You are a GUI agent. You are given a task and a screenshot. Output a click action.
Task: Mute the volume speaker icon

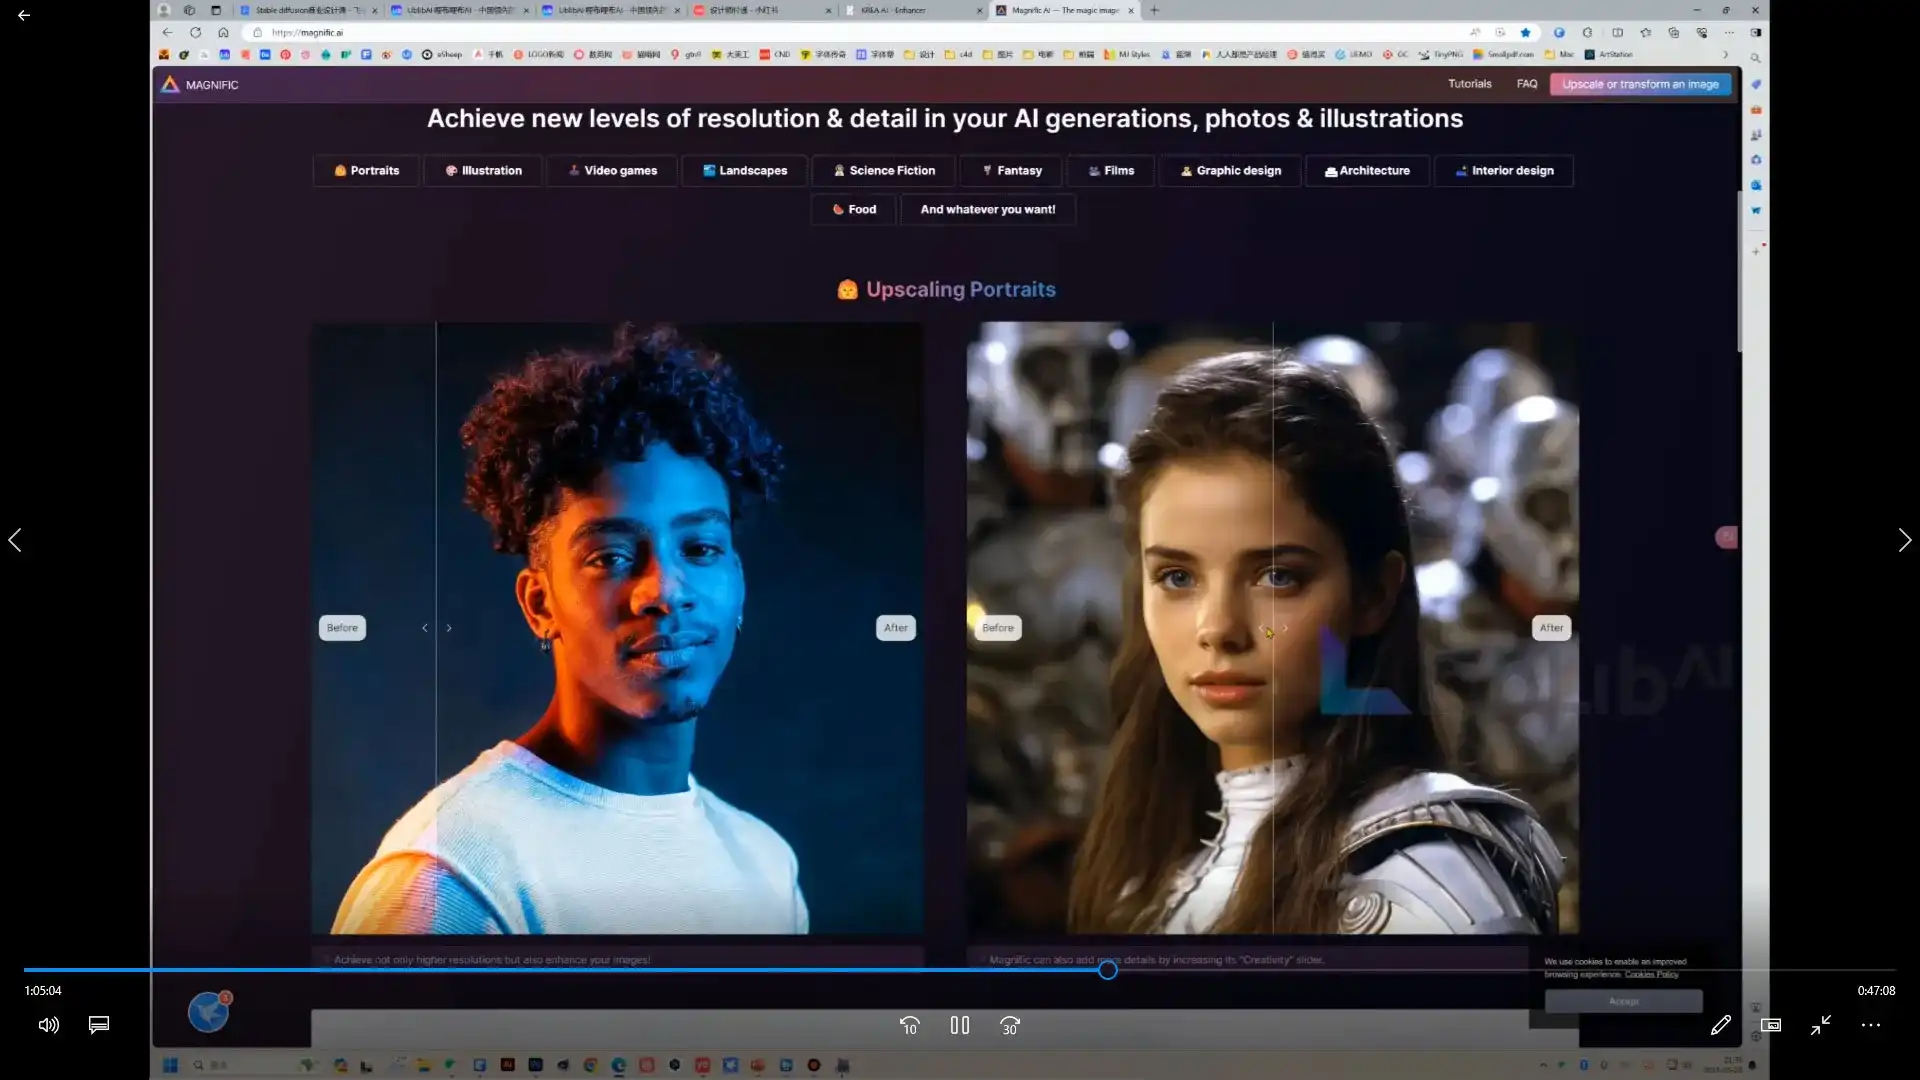(x=48, y=1025)
